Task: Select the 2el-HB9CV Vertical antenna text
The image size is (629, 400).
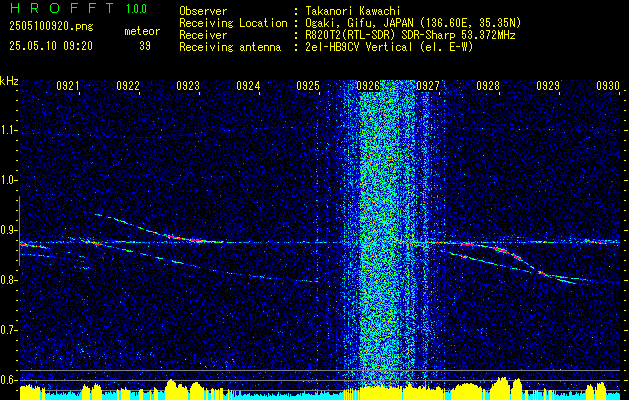Action: [359, 47]
